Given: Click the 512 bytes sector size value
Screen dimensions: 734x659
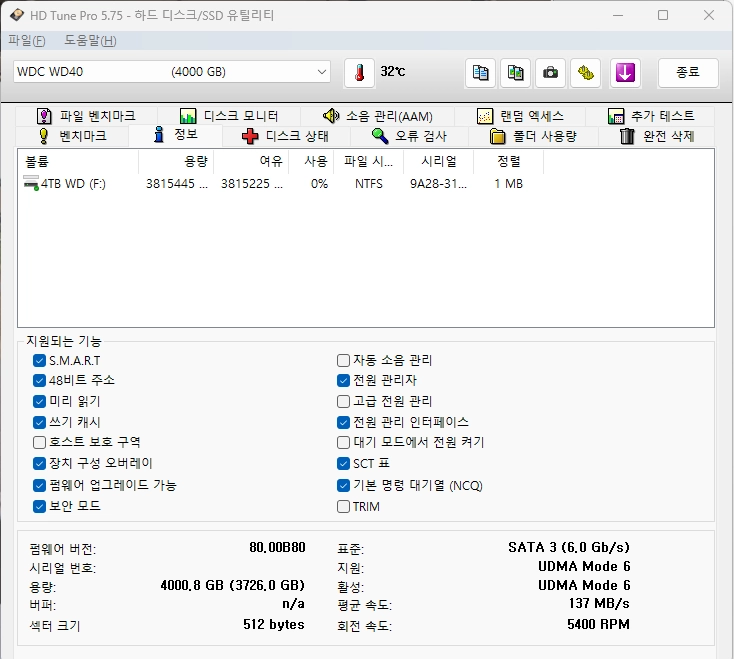Looking at the screenshot, I should [274, 624].
